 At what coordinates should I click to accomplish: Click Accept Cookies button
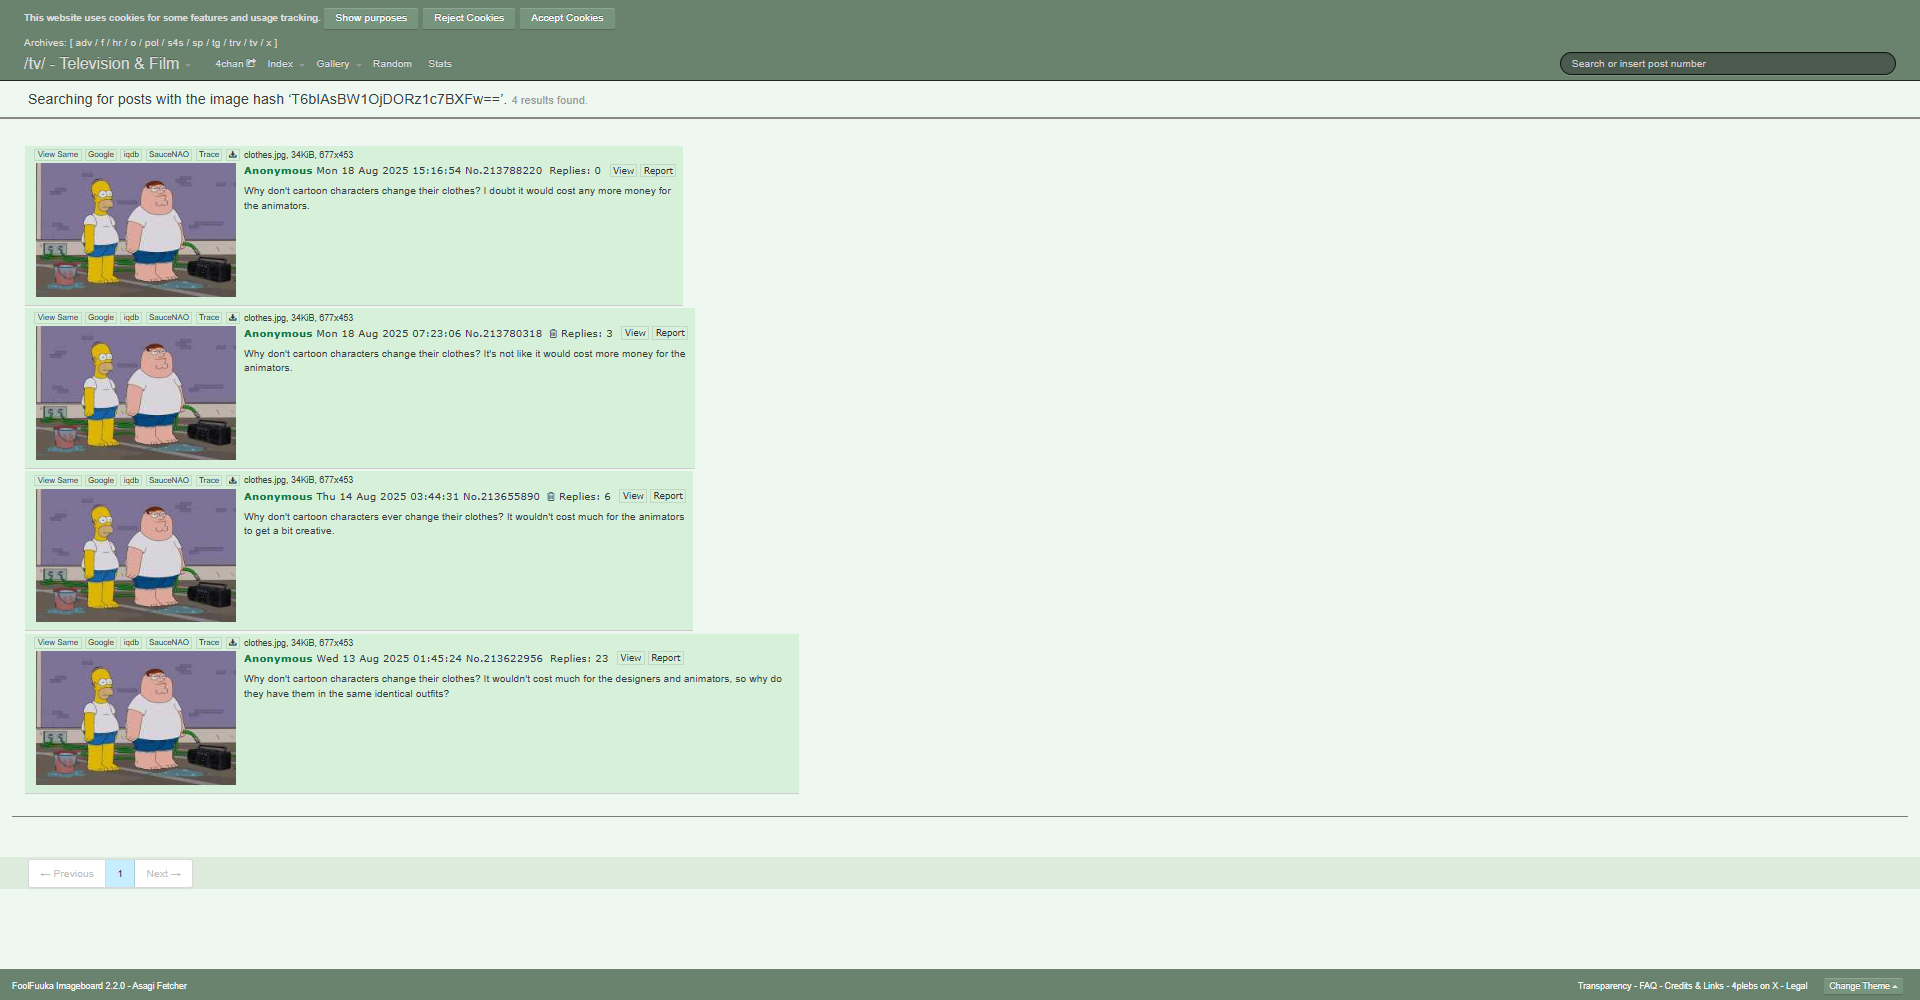click(x=567, y=18)
